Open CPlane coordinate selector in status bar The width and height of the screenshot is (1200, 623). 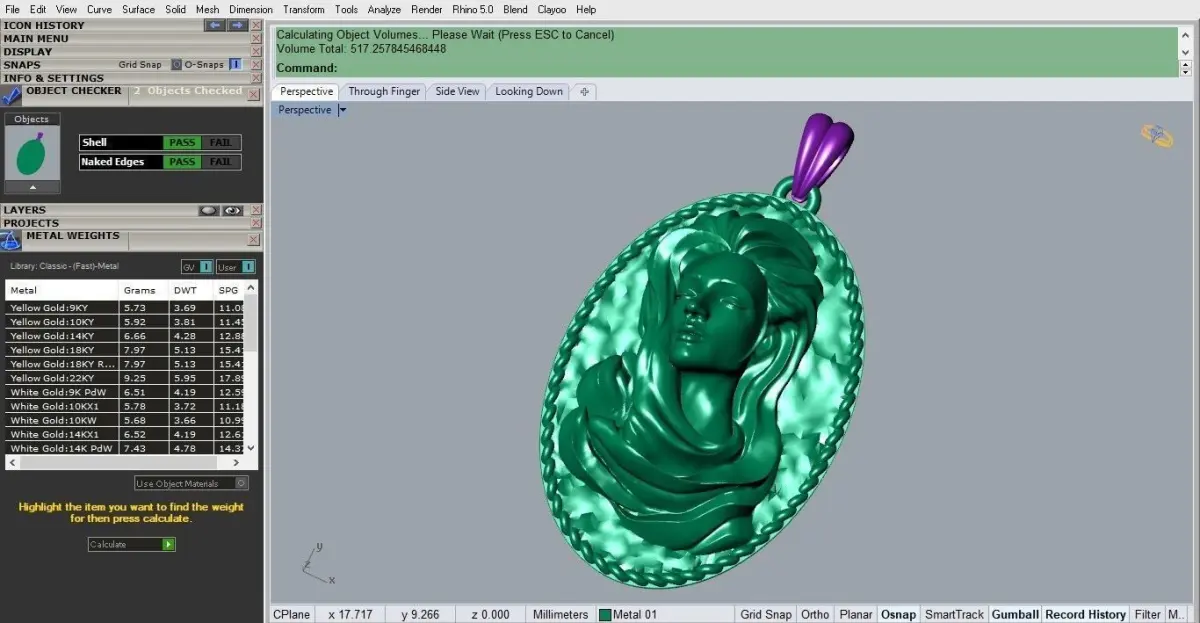point(291,614)
